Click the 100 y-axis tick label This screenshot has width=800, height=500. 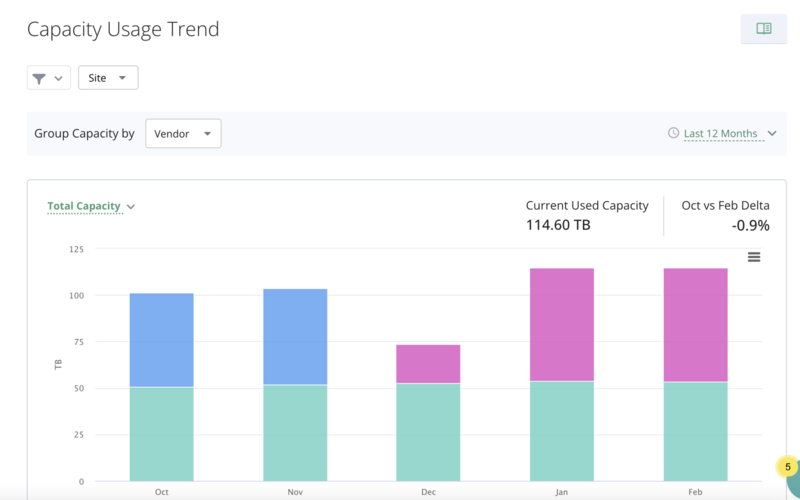pos(77,295)
